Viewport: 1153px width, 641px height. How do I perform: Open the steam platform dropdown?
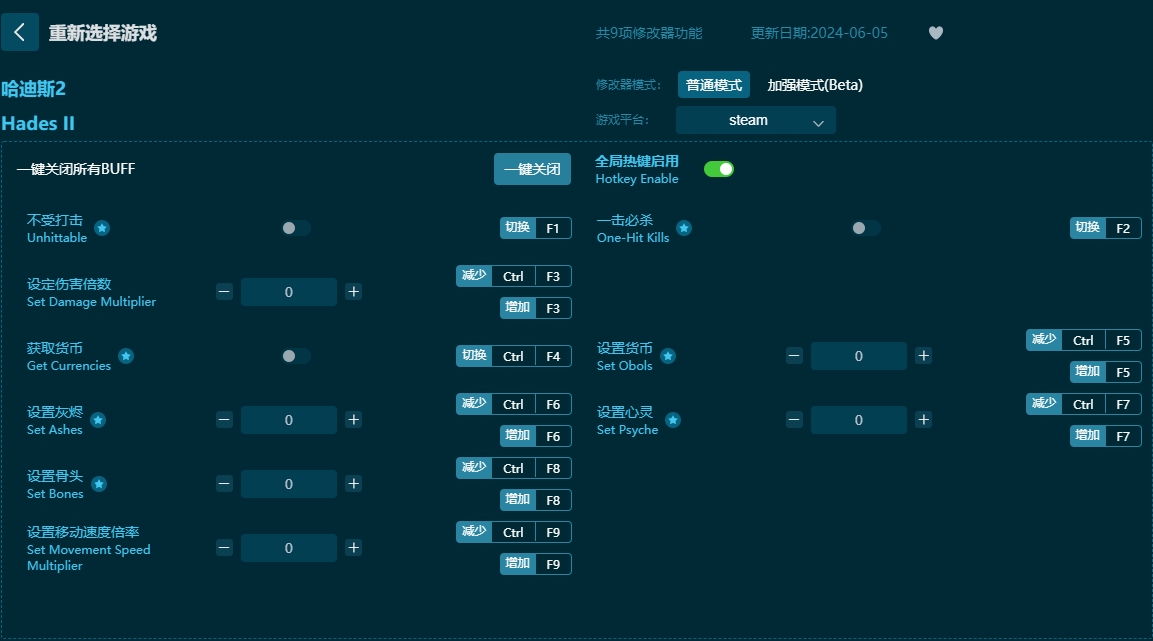point(755,121)
